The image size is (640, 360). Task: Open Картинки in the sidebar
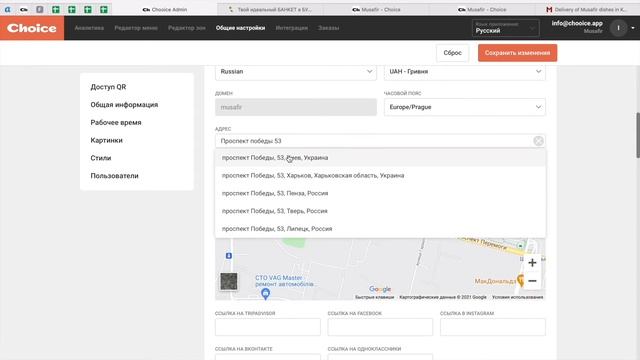[x=107, y=140]
